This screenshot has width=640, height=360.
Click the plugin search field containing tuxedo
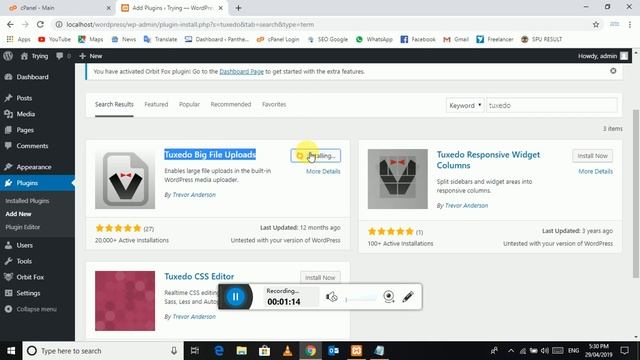point(551,105)
